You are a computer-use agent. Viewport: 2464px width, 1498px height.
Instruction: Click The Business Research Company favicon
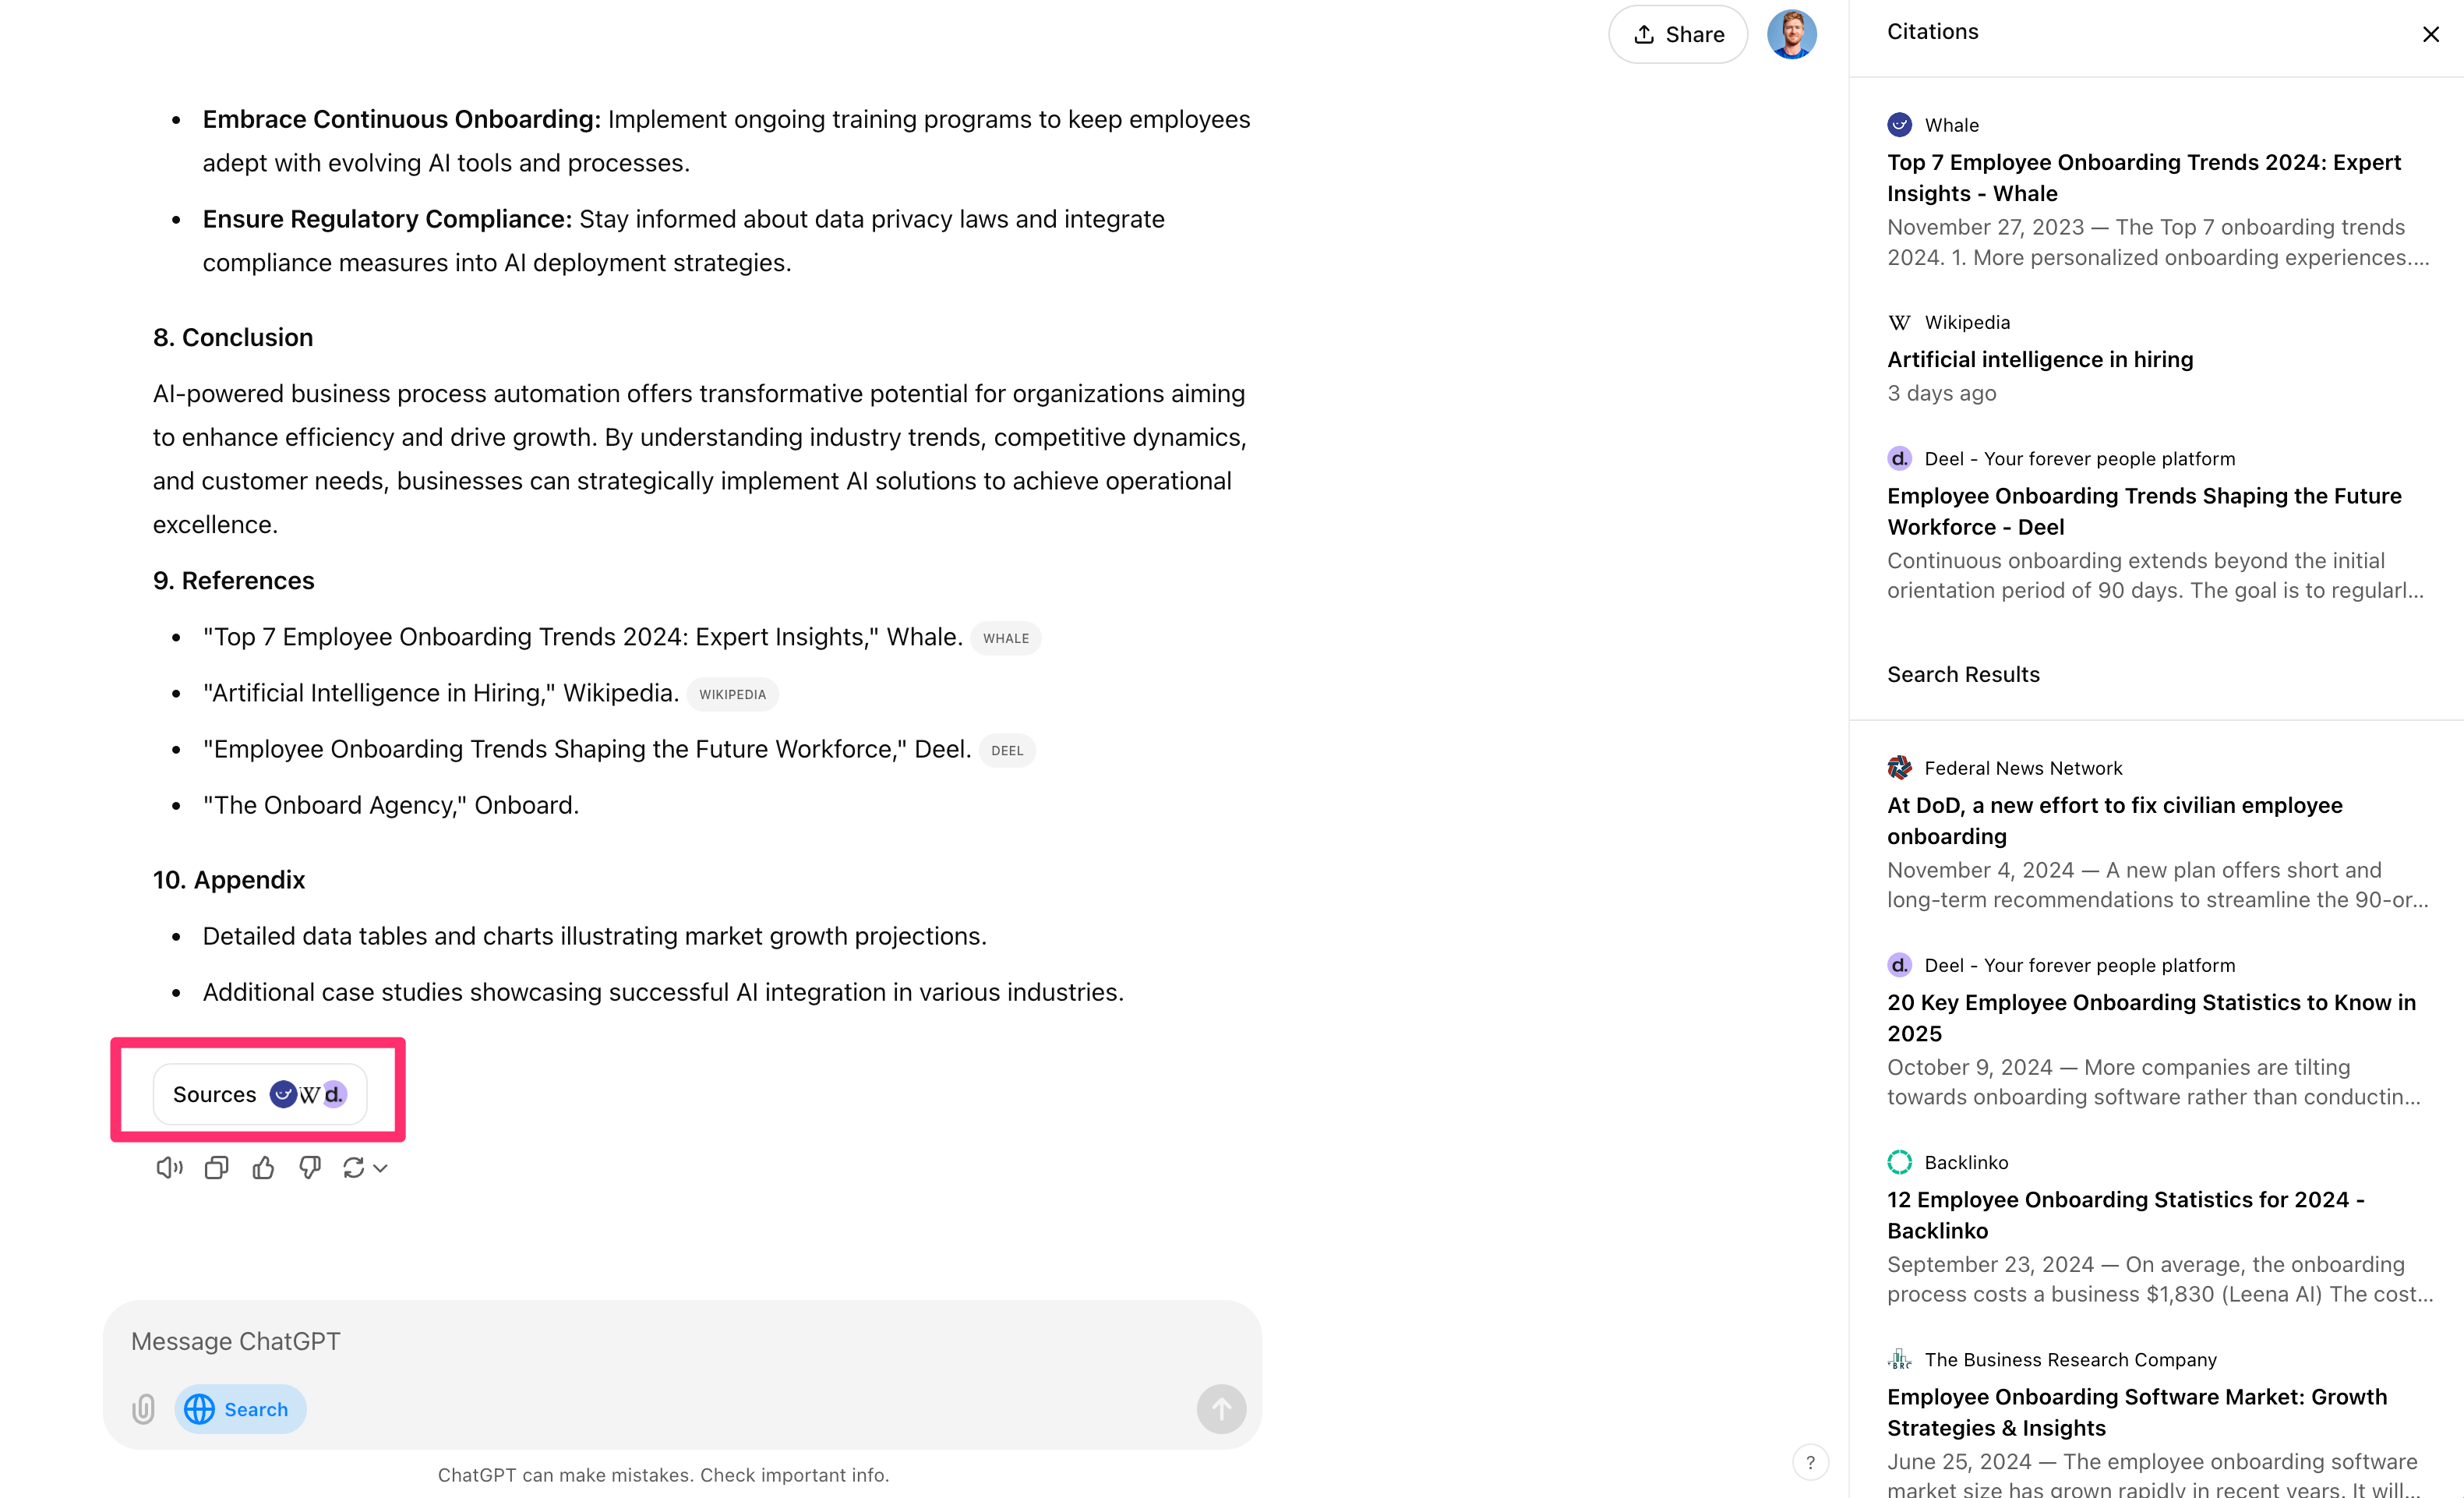[x=1899, y=1359]
